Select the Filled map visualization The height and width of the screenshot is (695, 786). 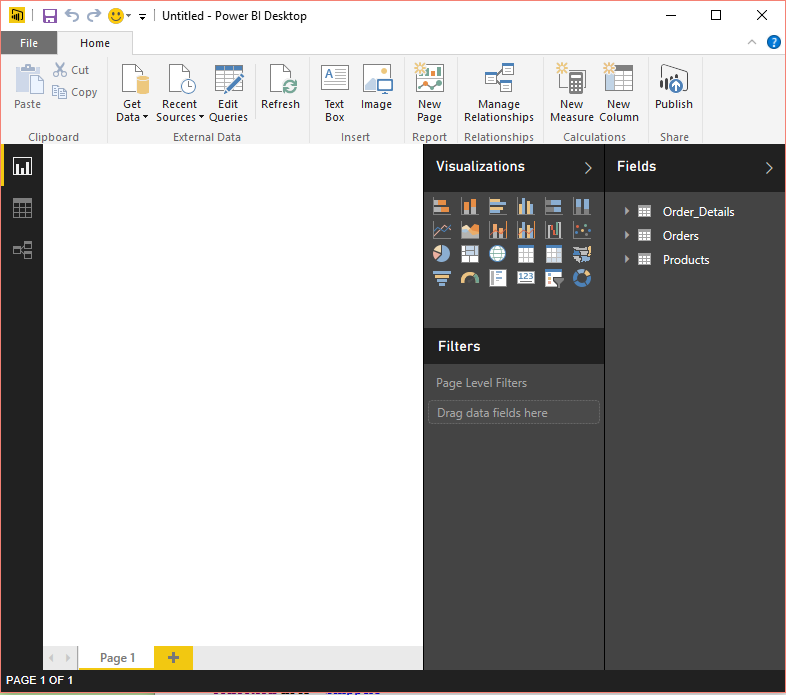pyautogui.click(x=581, y=254)
